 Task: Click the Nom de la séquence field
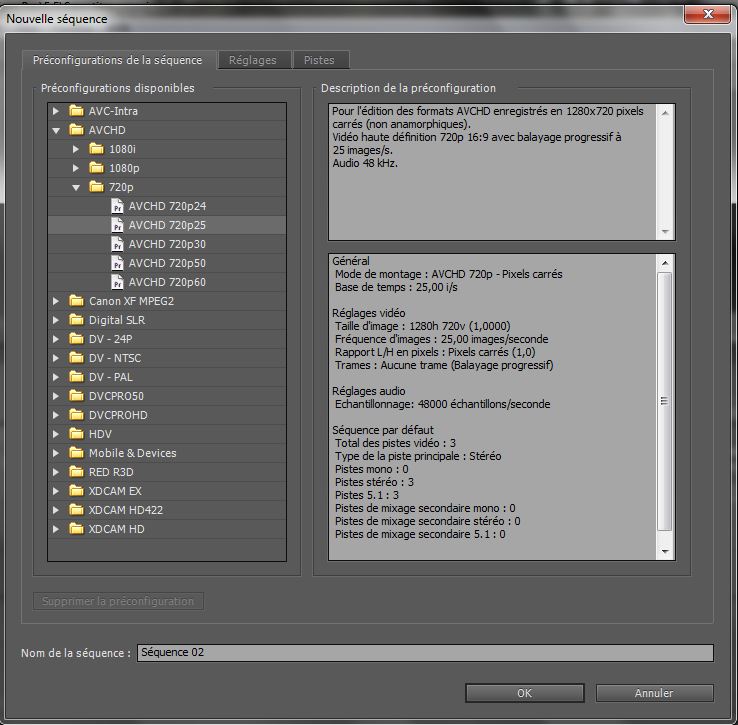pos(425,652)
